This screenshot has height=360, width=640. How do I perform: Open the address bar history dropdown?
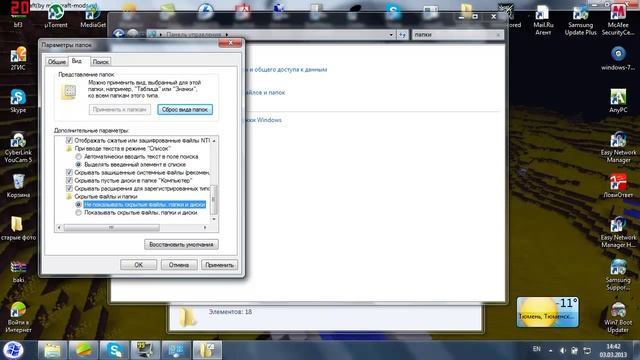[x=391, y=35]
